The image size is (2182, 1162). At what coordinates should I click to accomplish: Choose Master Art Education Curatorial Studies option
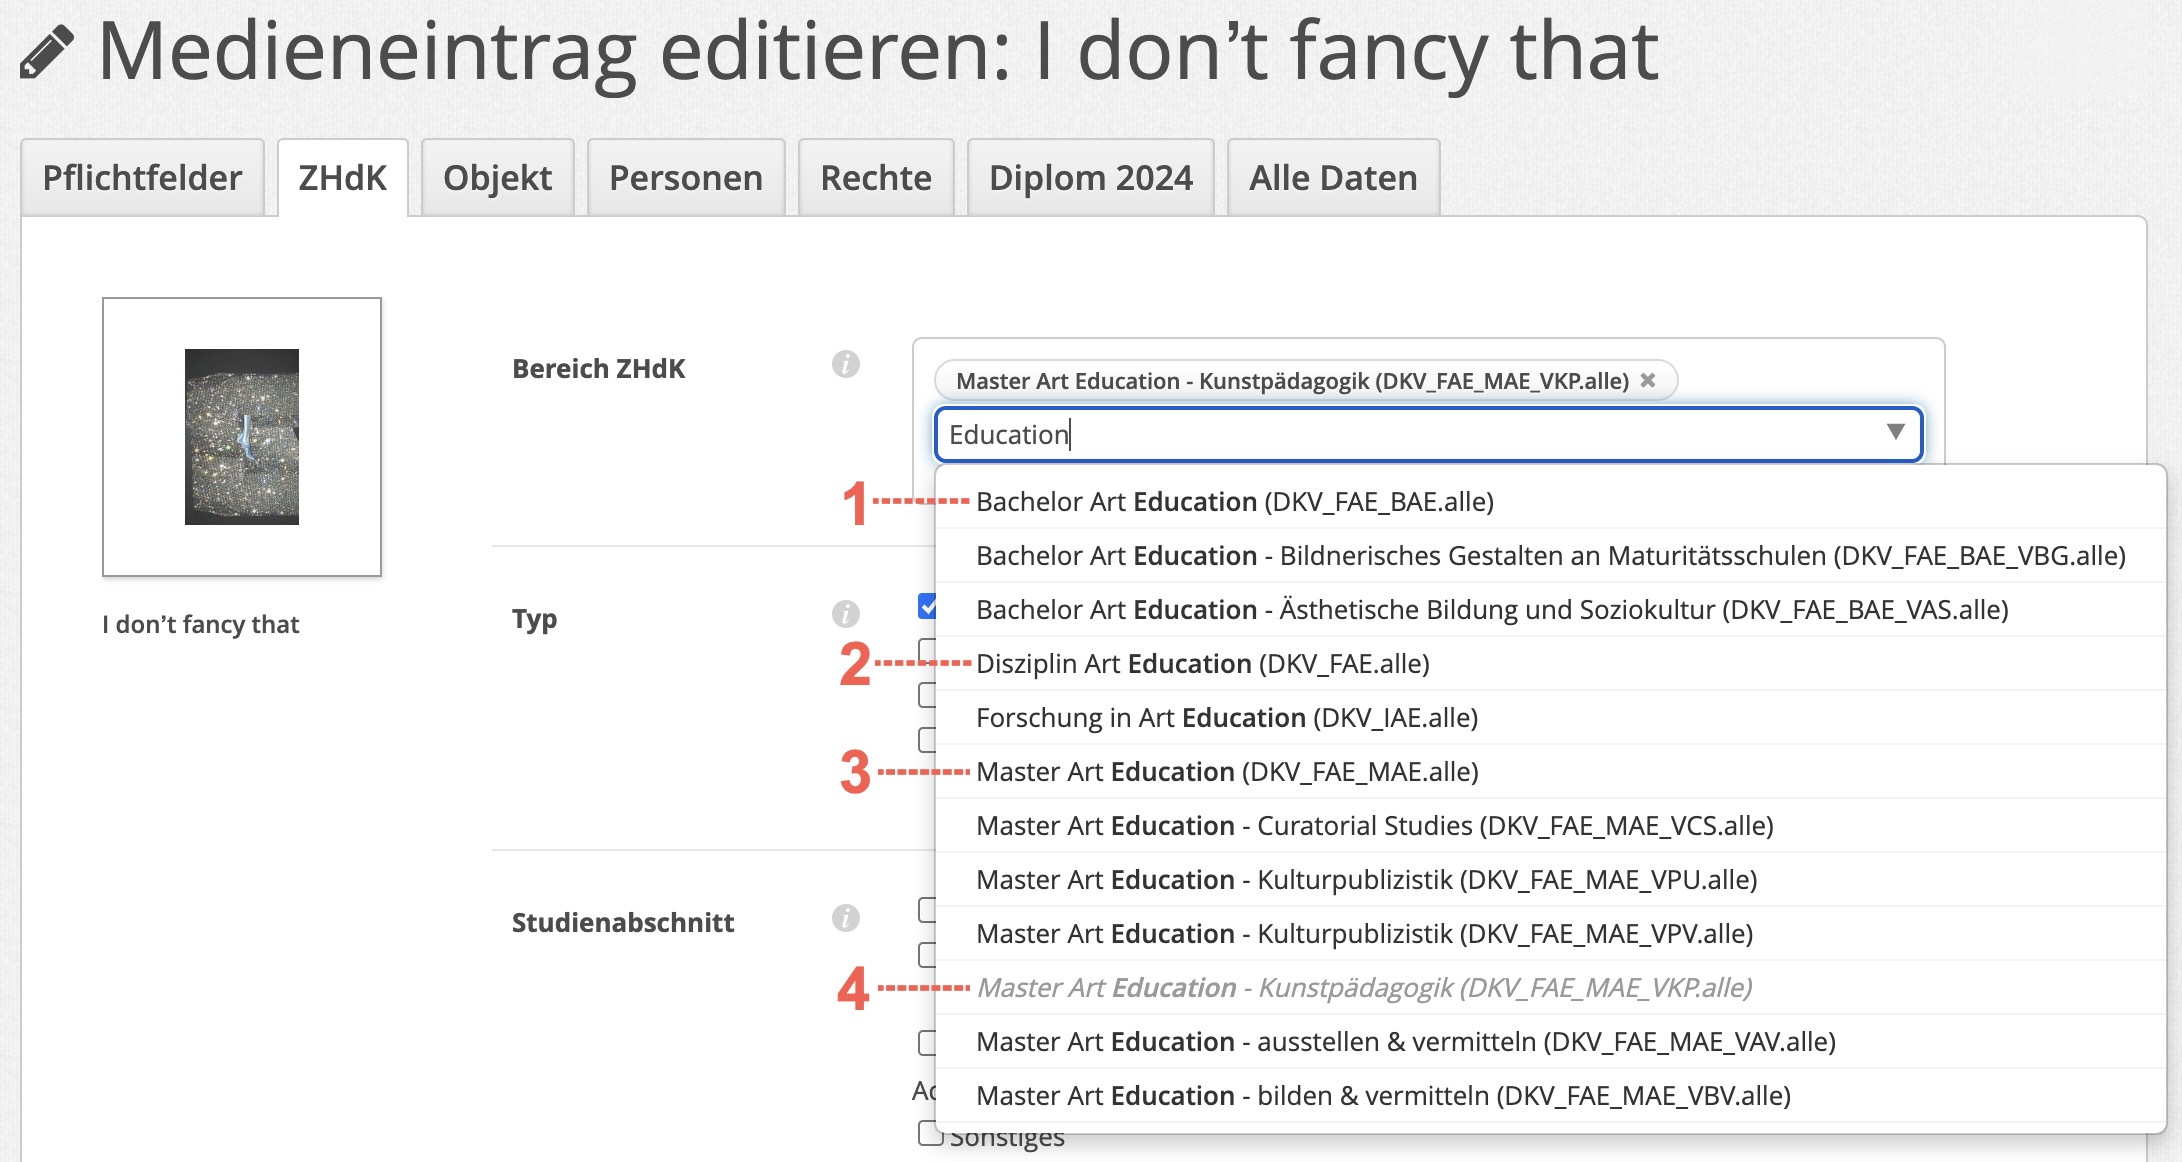tap(1374, 826)
